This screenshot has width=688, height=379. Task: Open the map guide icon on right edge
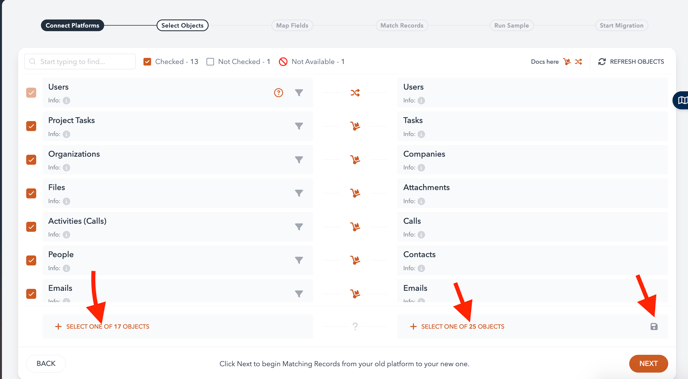pos(681,100)
